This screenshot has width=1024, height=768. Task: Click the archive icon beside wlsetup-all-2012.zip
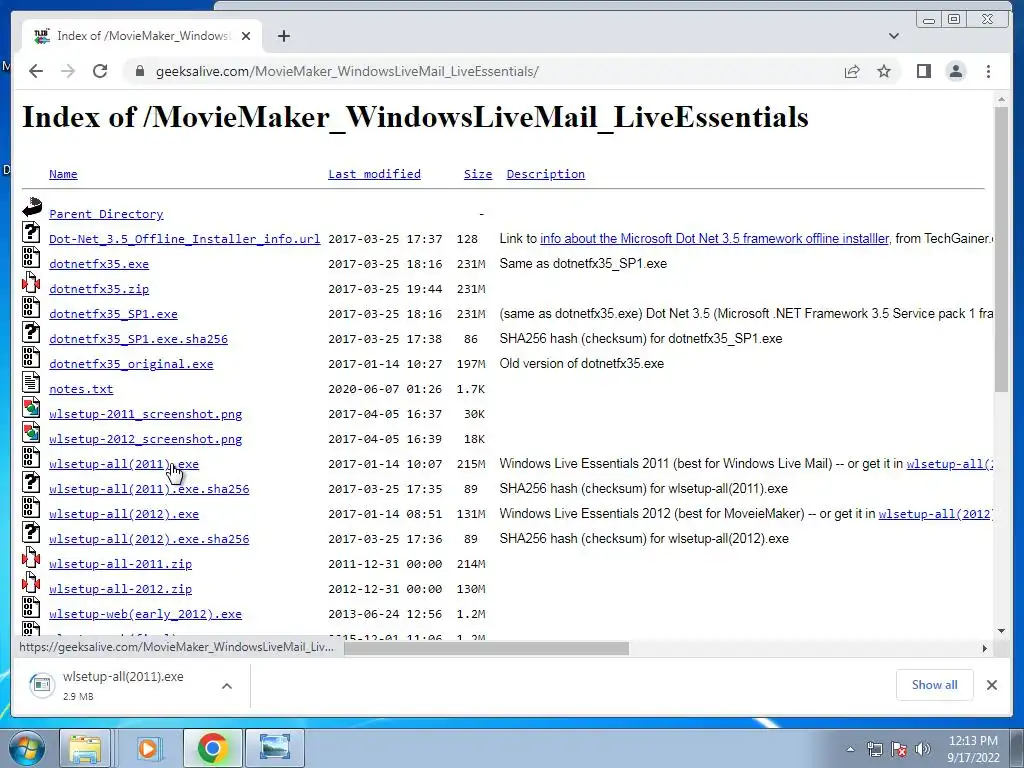31,583
